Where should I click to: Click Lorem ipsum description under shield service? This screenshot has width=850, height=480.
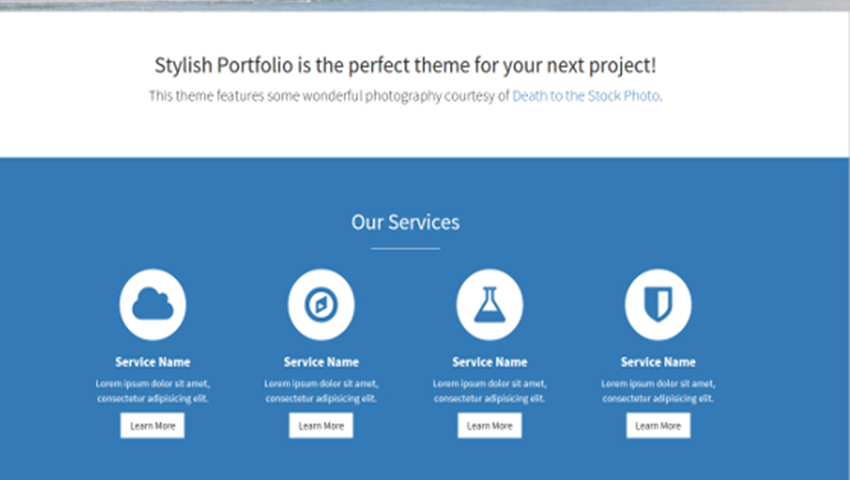tap(658, 391)
